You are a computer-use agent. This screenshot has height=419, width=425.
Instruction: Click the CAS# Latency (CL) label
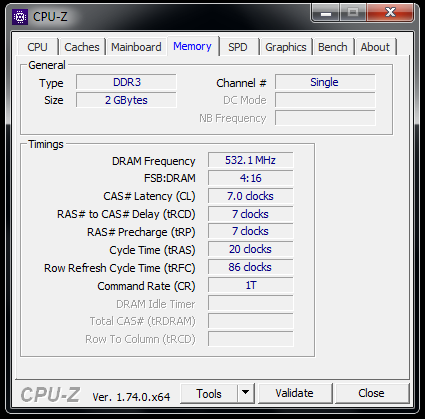149,196
